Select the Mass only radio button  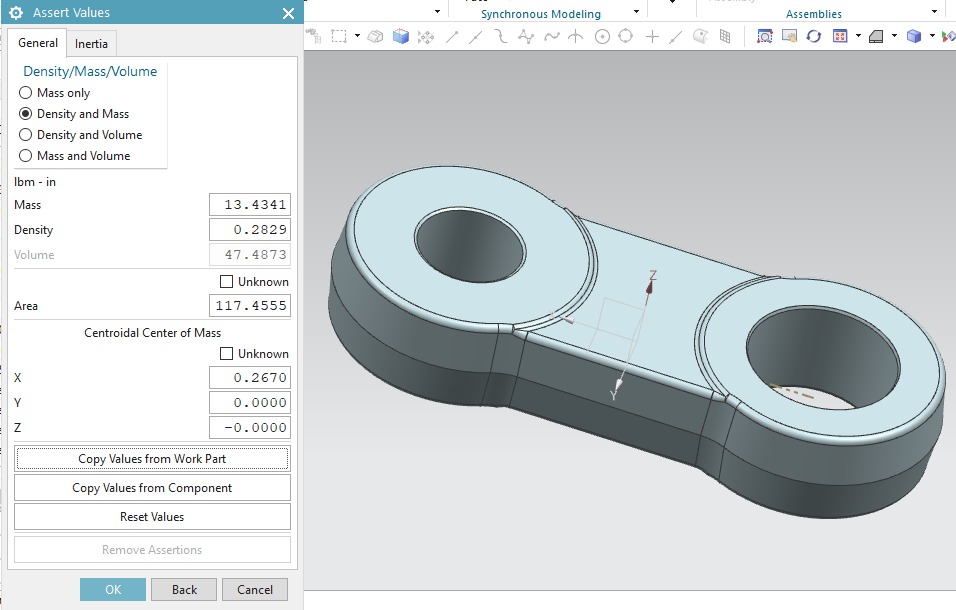26,93
